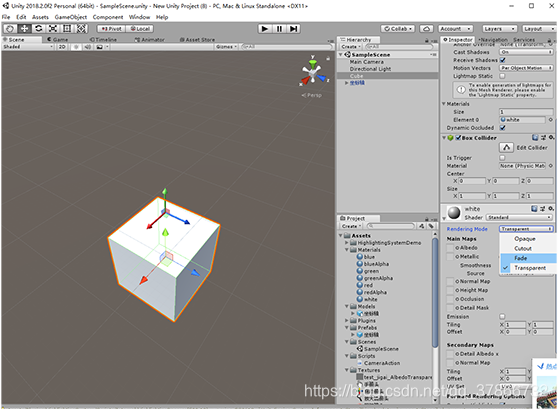Open Motion Vectors dropdown
The width and height of the screenshot is (558, 410).
coord(526,68)
